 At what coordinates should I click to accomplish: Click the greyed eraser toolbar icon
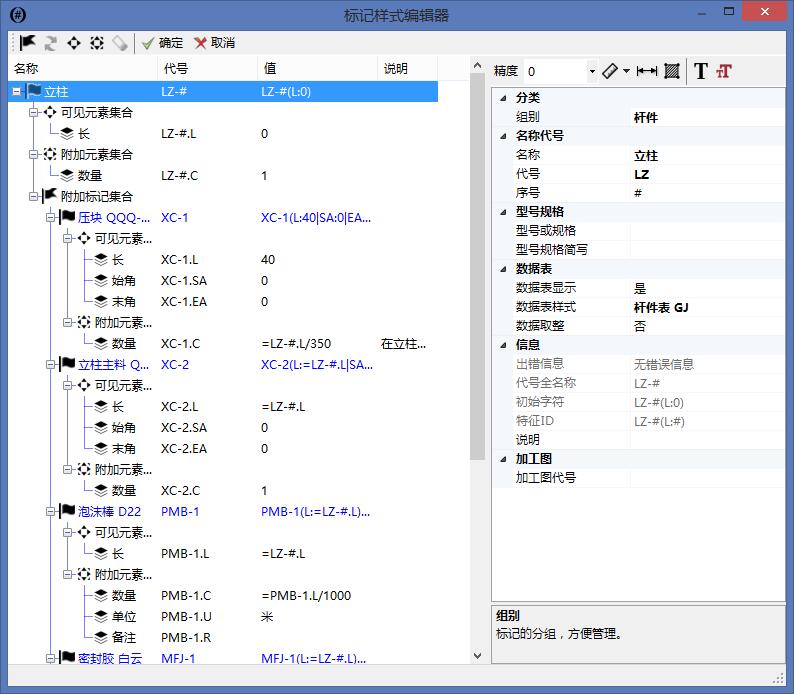pyautogui.click(x=120, y=43)
